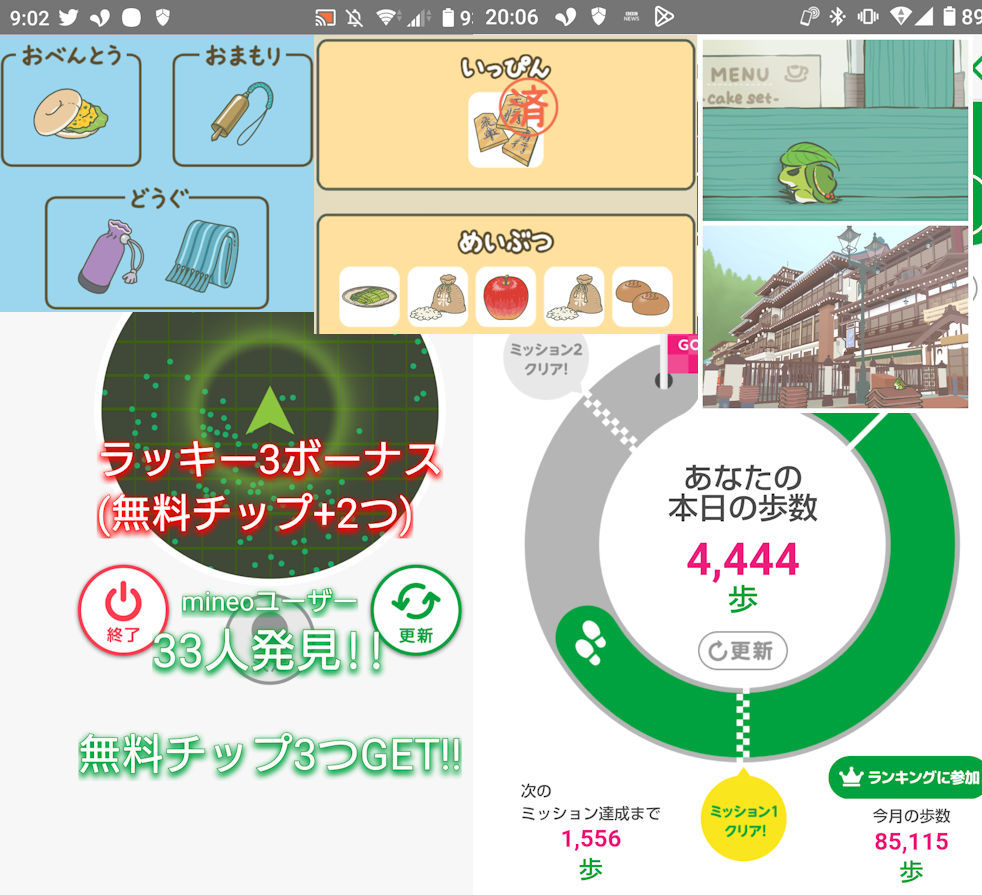Tap the green vegetable plate specialty
This screenshot has width=982, height=895.
(x=369, y=297)
